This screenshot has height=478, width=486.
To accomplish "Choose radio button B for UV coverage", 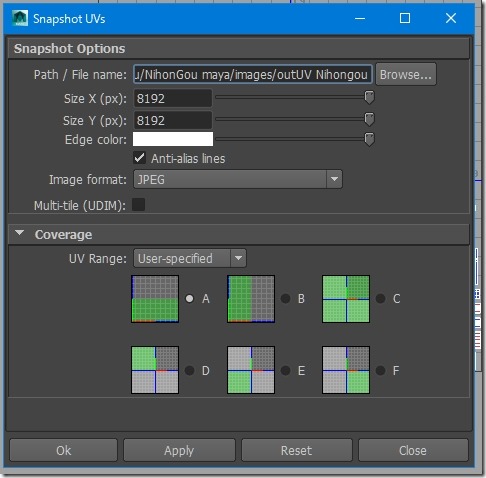I will [x=285, y=298].
